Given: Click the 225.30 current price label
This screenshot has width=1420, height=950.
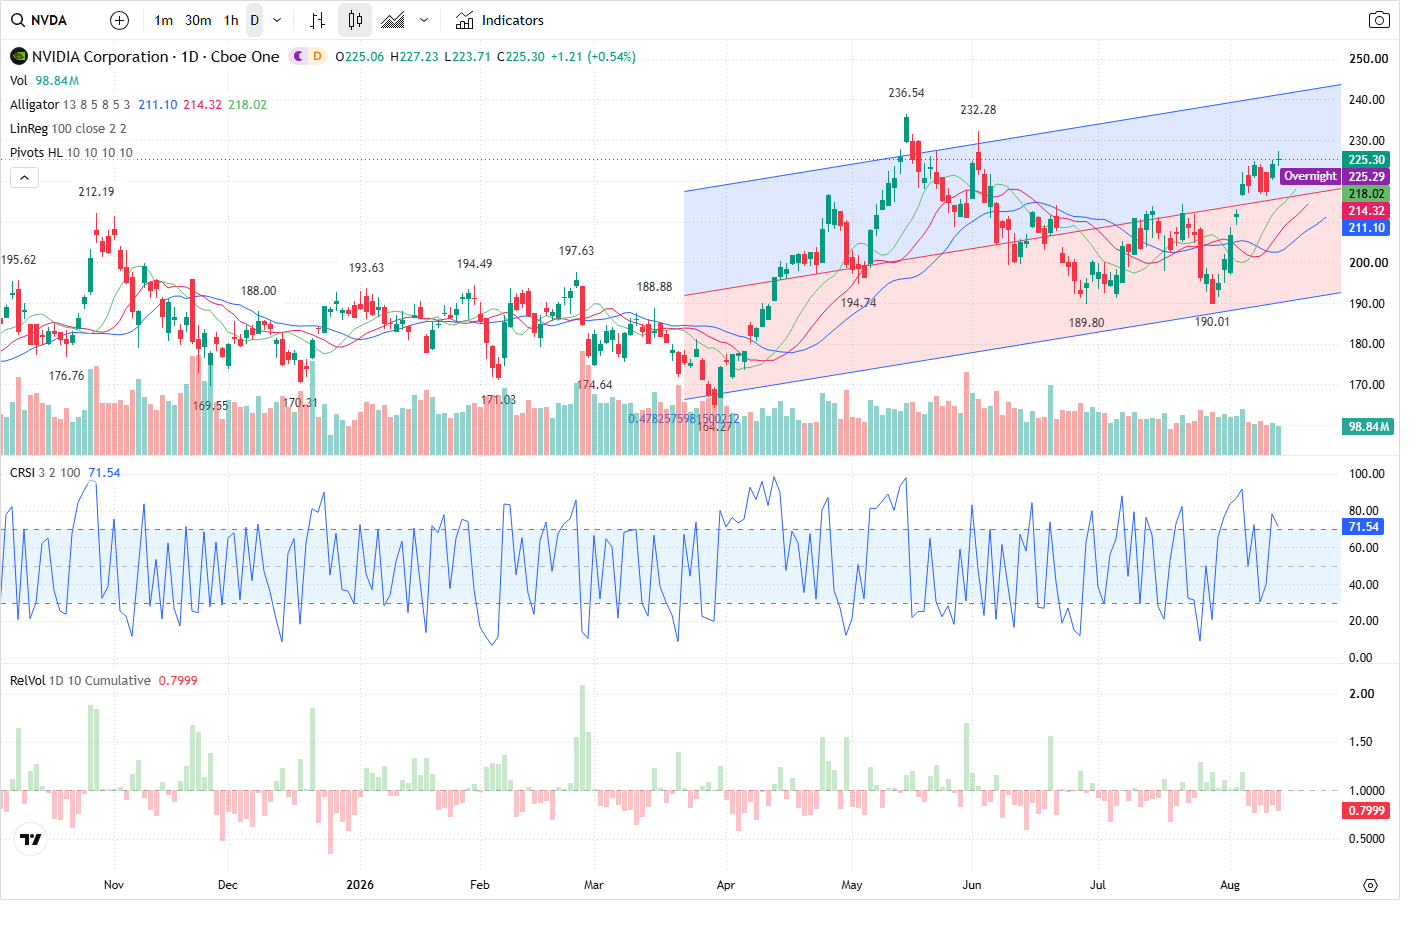Looking at the screenshot, I should (1366, 160).
